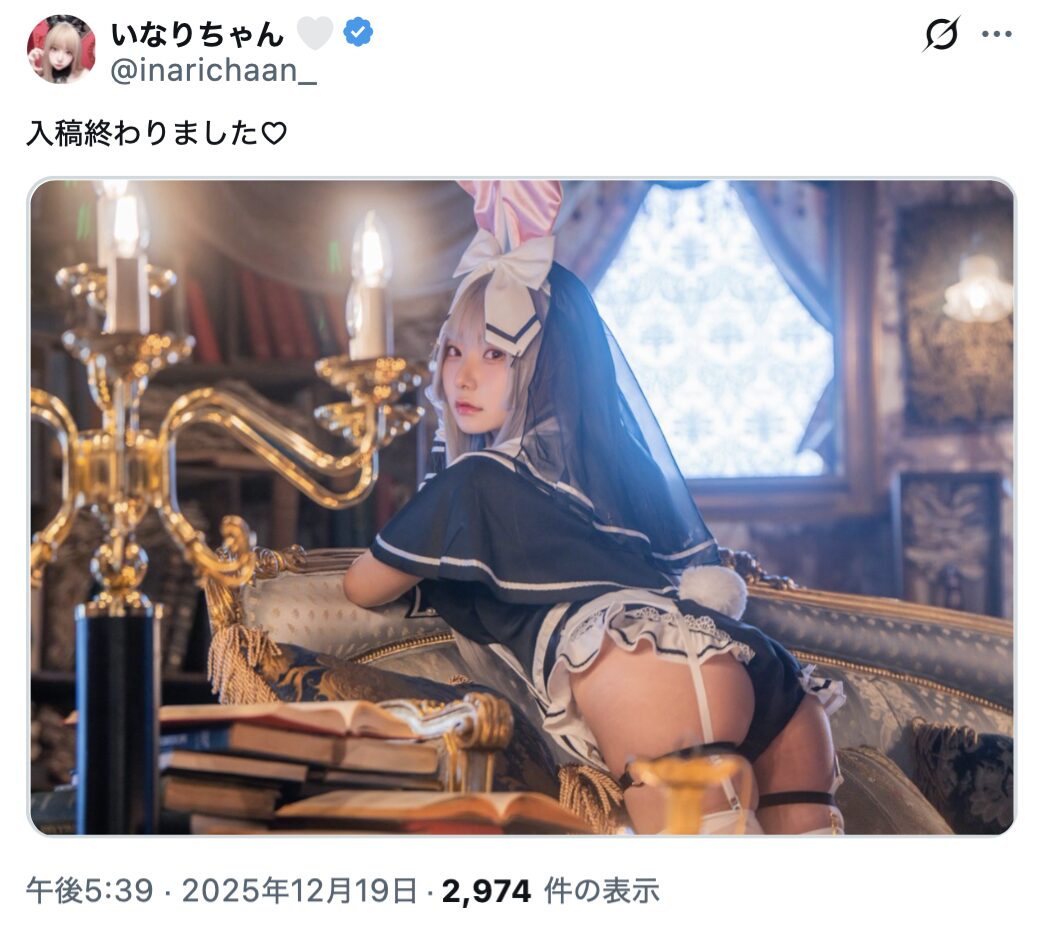Open the three-dot more options menu
This screenshot has height=928, width=1042.
[x=997, y=34]
